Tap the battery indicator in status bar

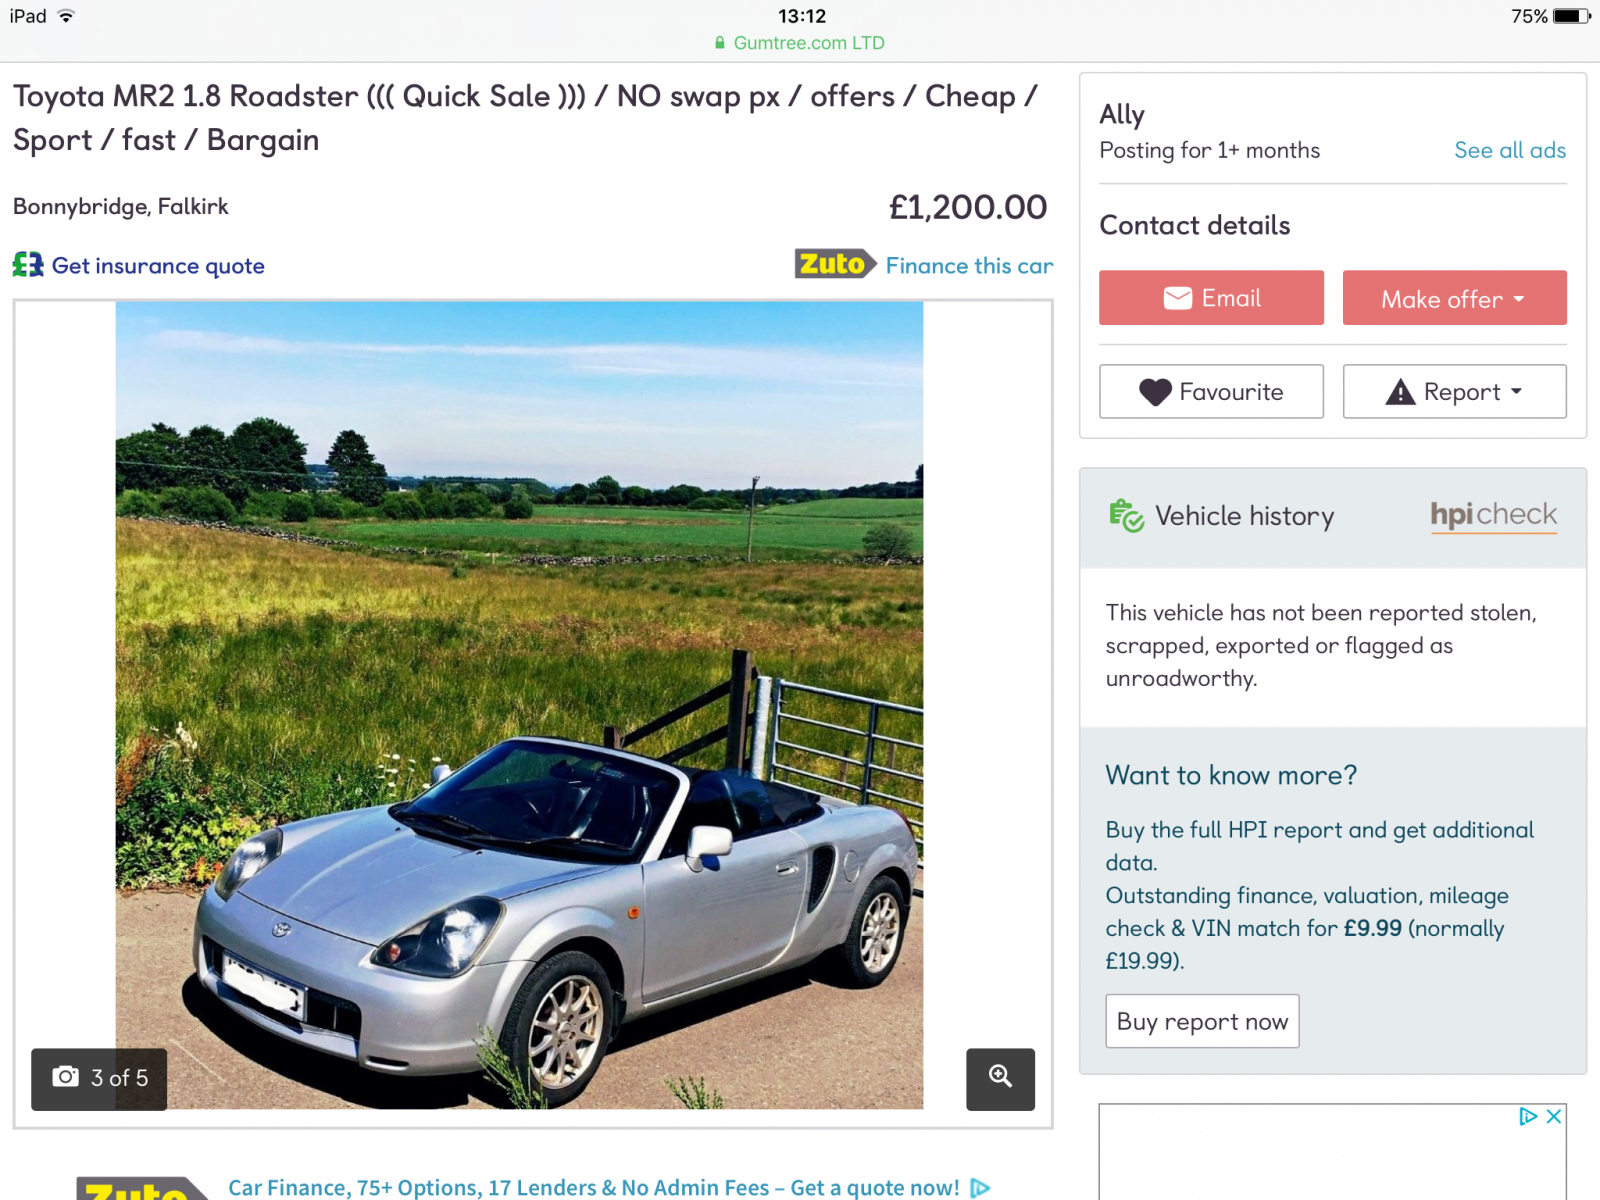(1572, 16)
